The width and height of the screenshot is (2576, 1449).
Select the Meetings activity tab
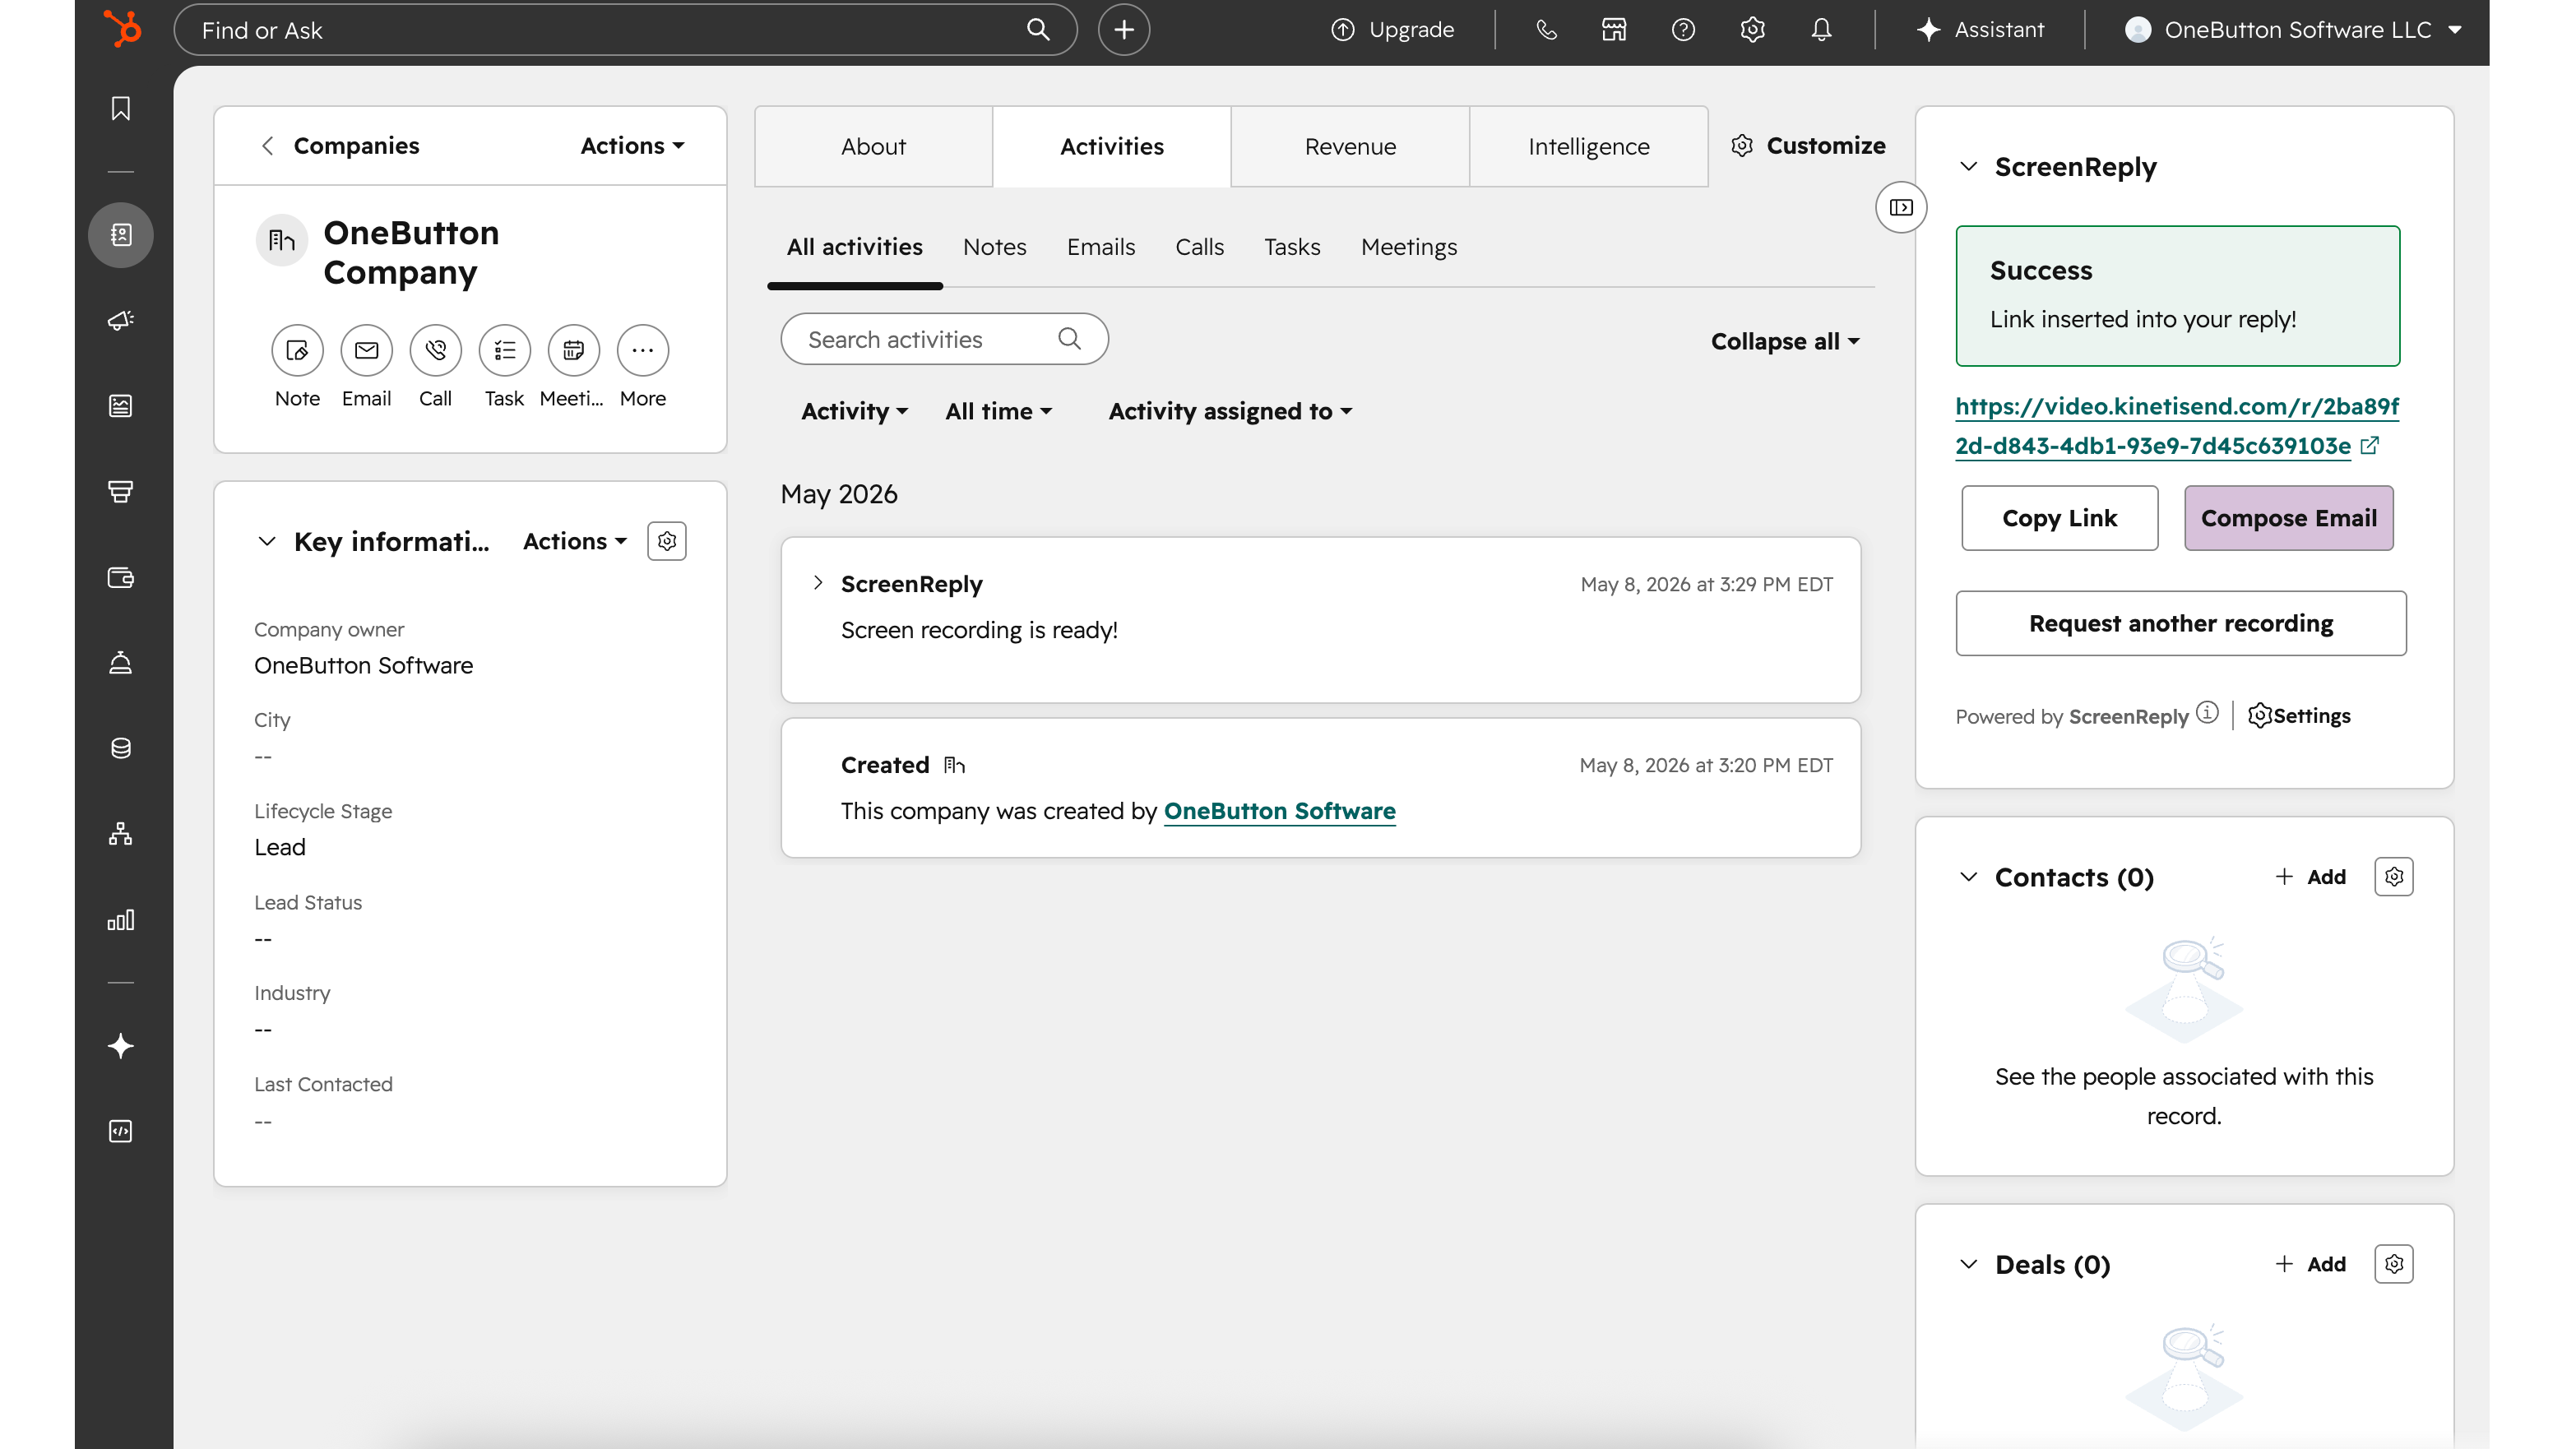[1409, 247]
